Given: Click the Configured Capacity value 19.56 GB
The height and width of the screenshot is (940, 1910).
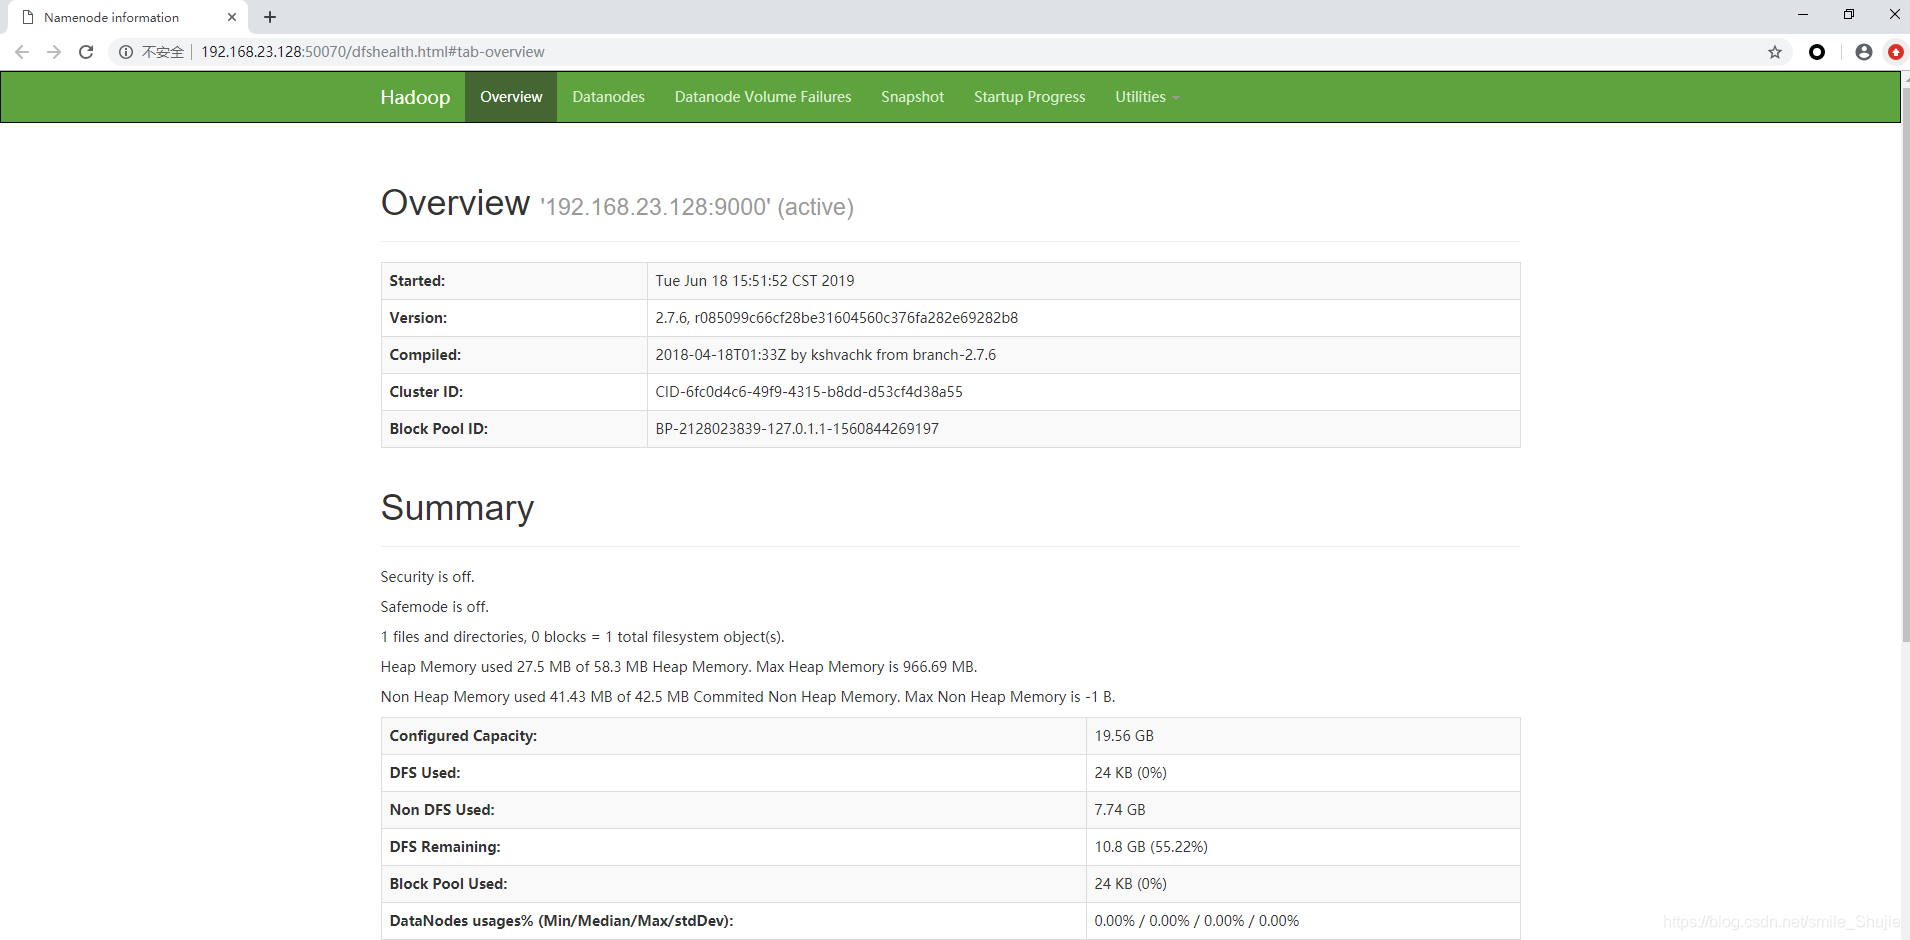Looking at the screenshot, I should click(1124, 736).
